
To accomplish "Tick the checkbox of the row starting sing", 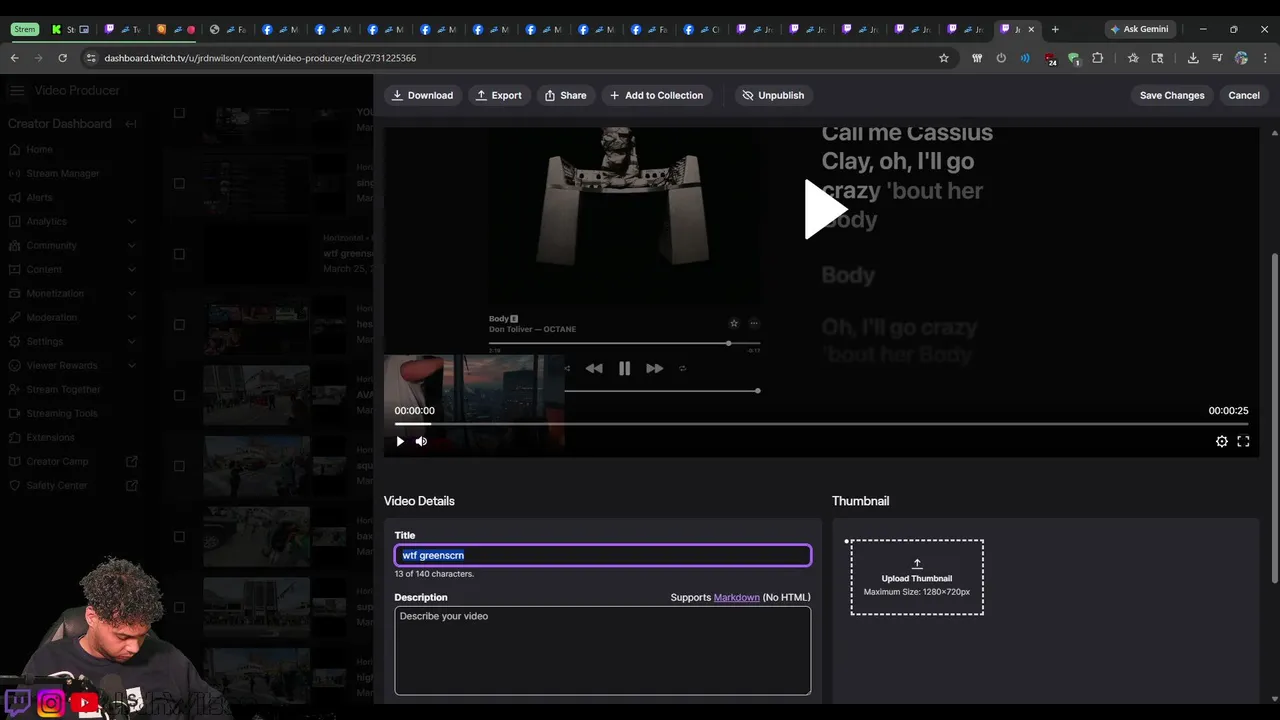I will [x=179, y=183].
